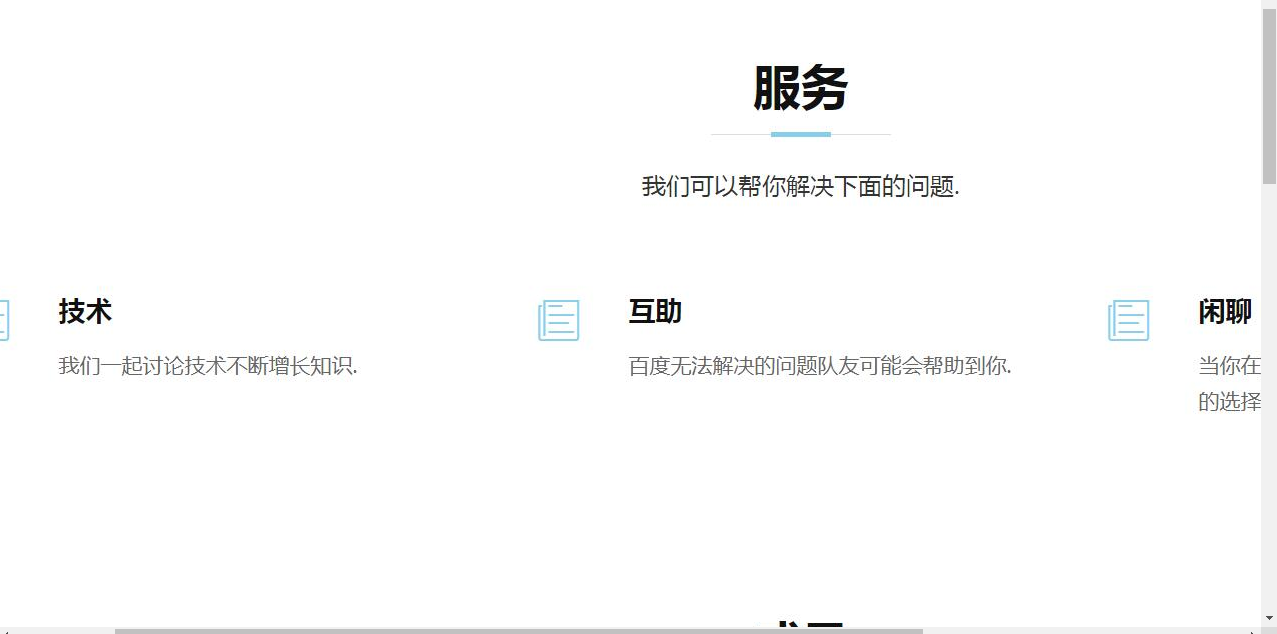
Task: Click the partially visible document icon at left edge
Action: (4, 320)
